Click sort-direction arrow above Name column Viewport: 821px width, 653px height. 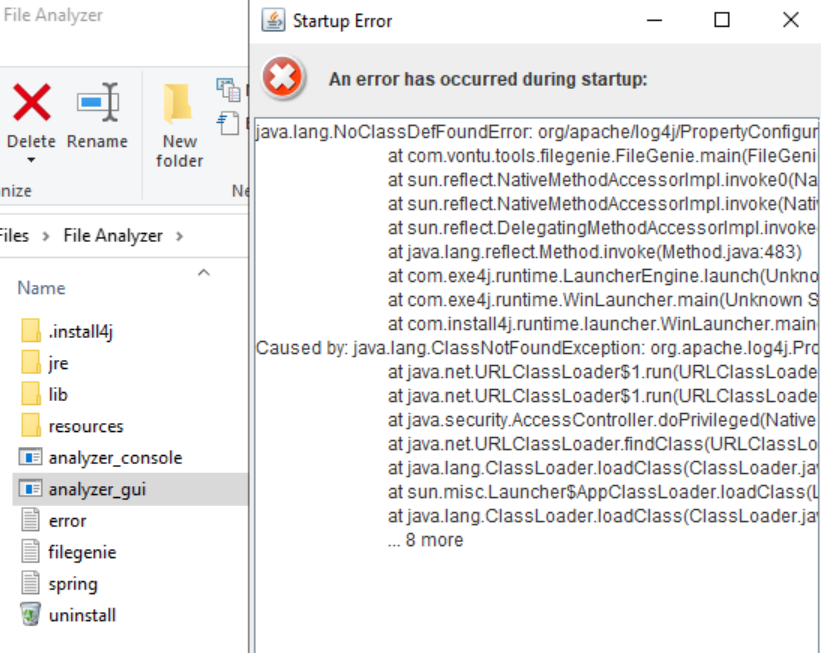tap(204, 272)
